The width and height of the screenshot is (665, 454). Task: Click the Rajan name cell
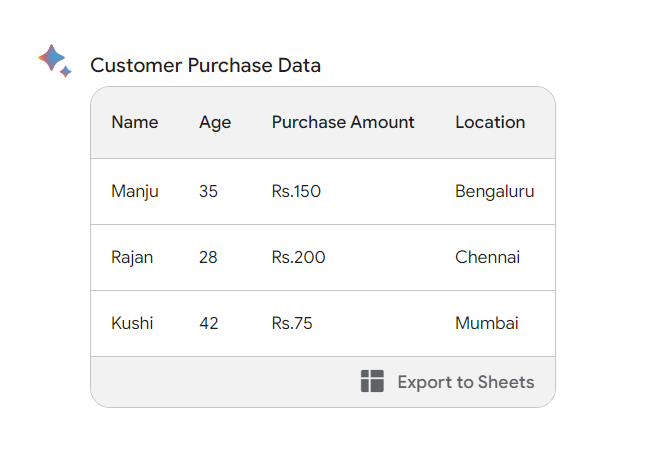click(132, 257)
